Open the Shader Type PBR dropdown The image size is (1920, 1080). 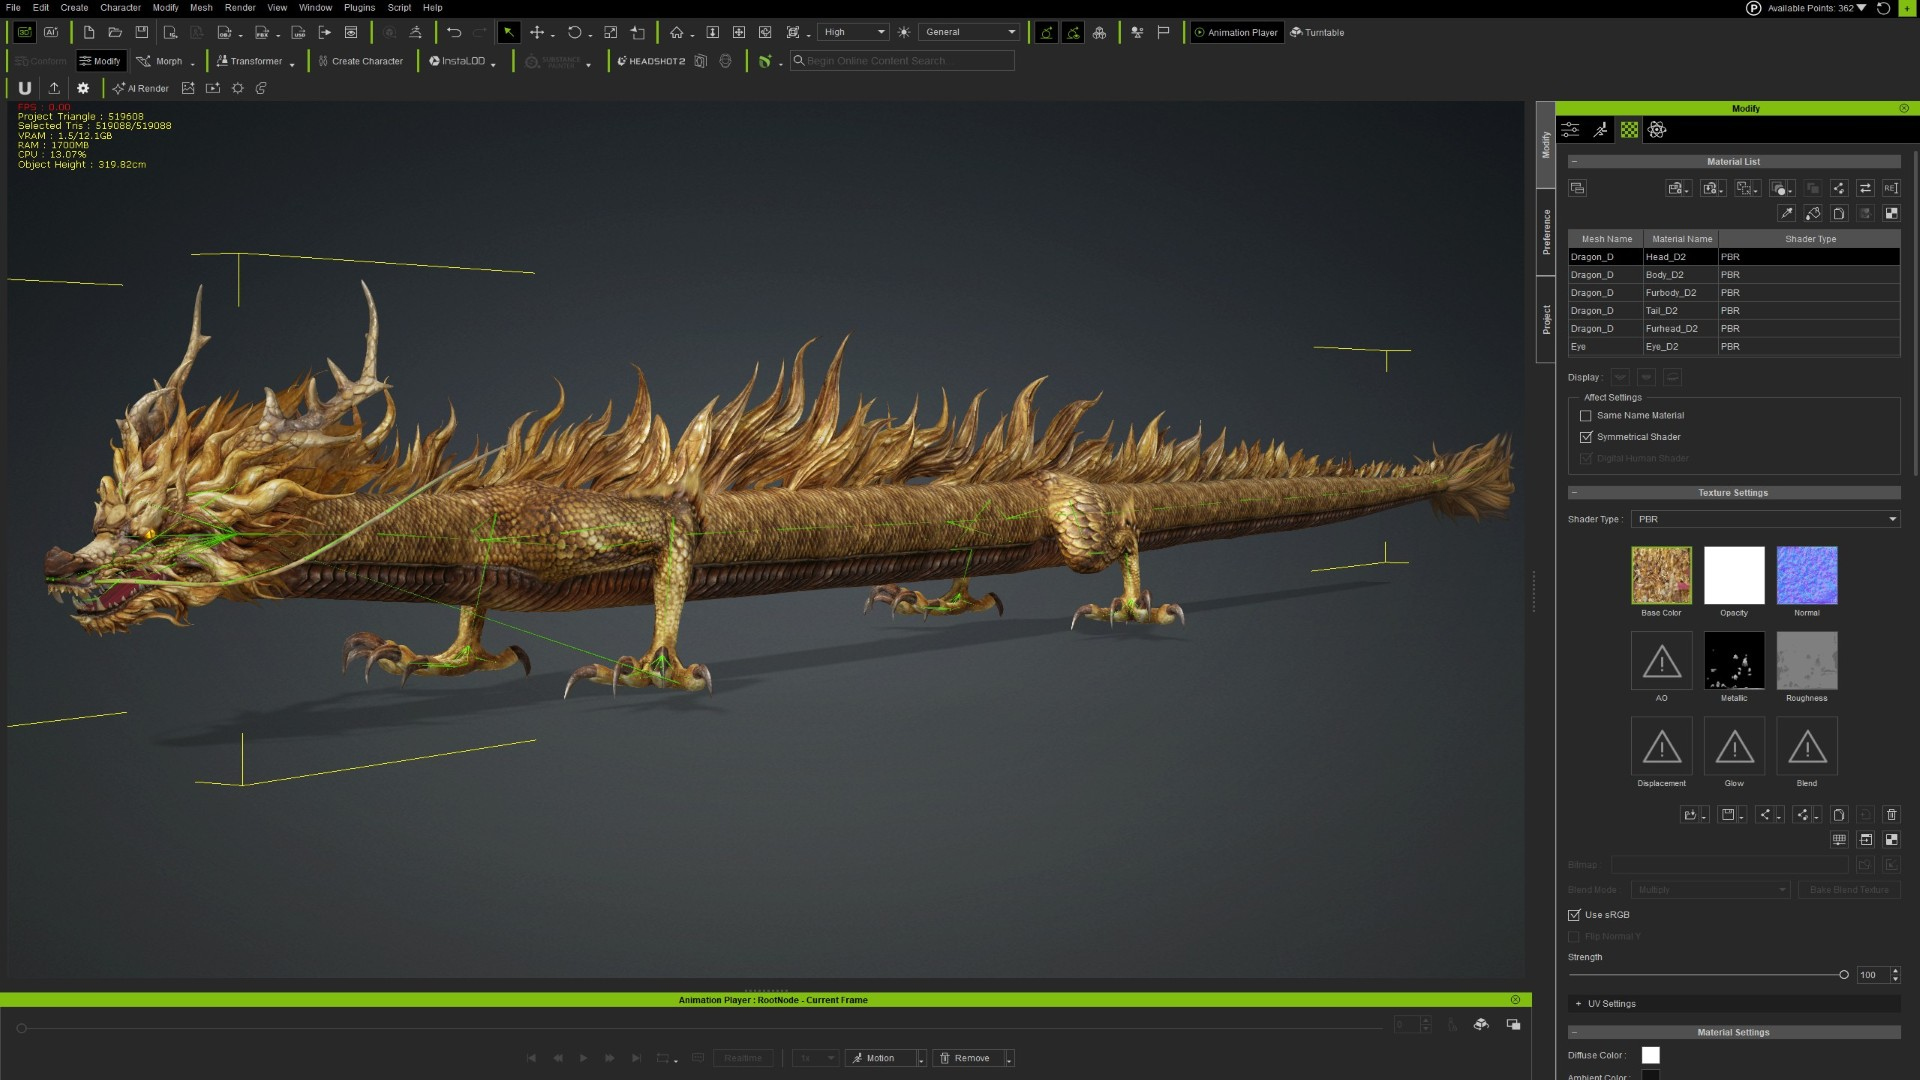(1765, 519)
